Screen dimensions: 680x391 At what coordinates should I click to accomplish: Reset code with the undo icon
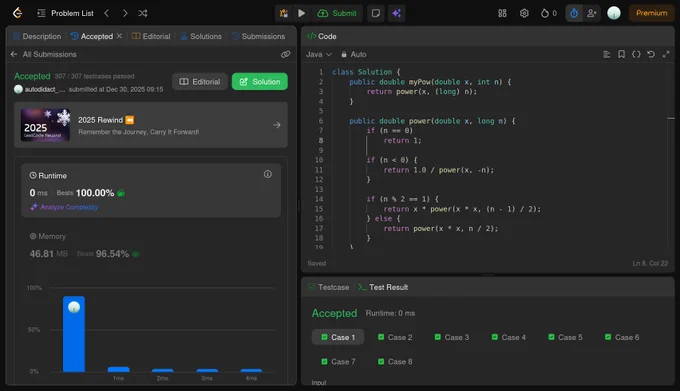[x=651, y=54]
